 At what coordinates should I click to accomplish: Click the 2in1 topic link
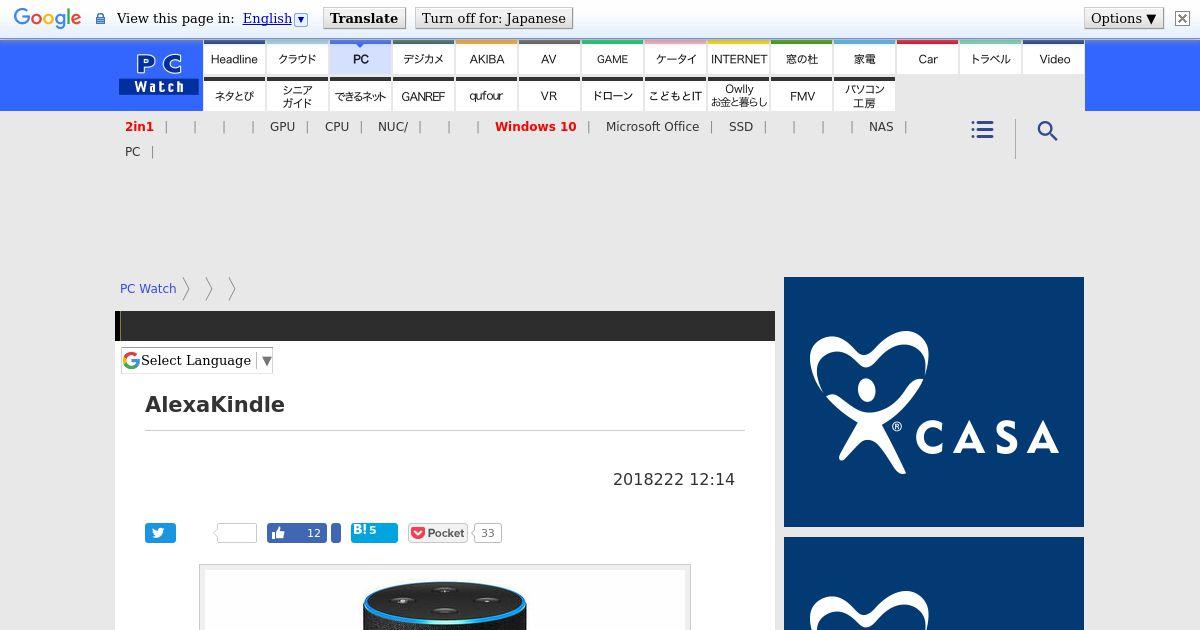coord(139,127)
